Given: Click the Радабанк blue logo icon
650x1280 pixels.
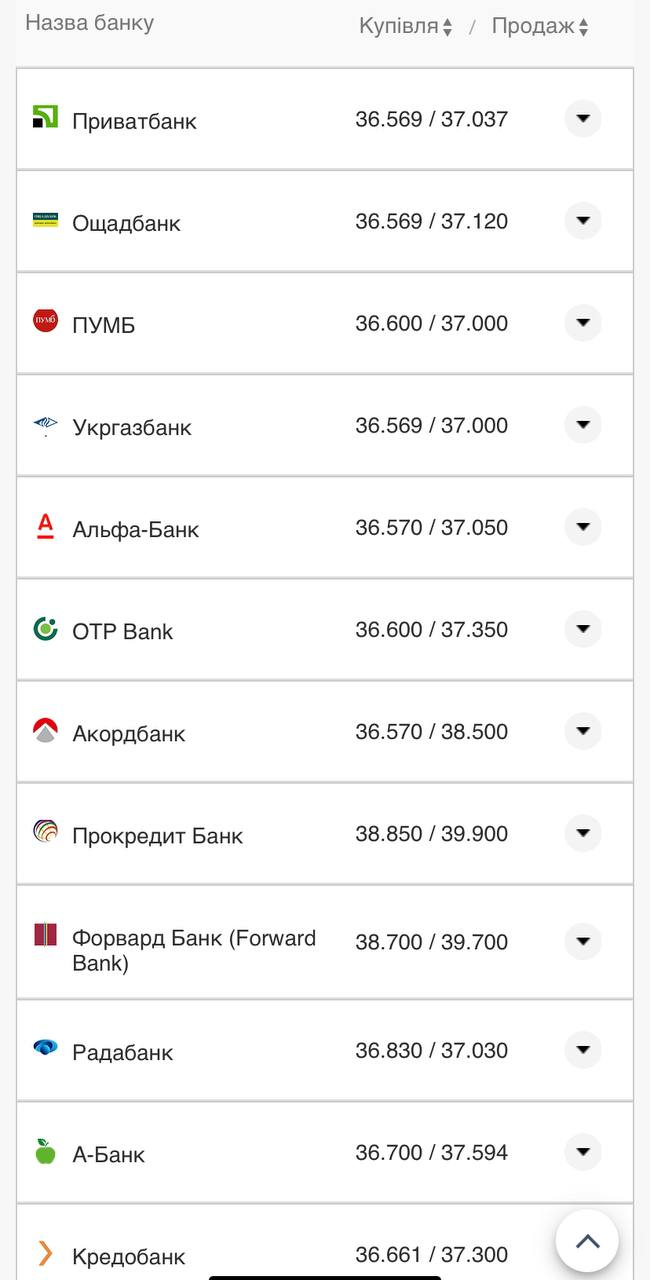Looking at the screenshot, I should click(x=45, y=1049).
